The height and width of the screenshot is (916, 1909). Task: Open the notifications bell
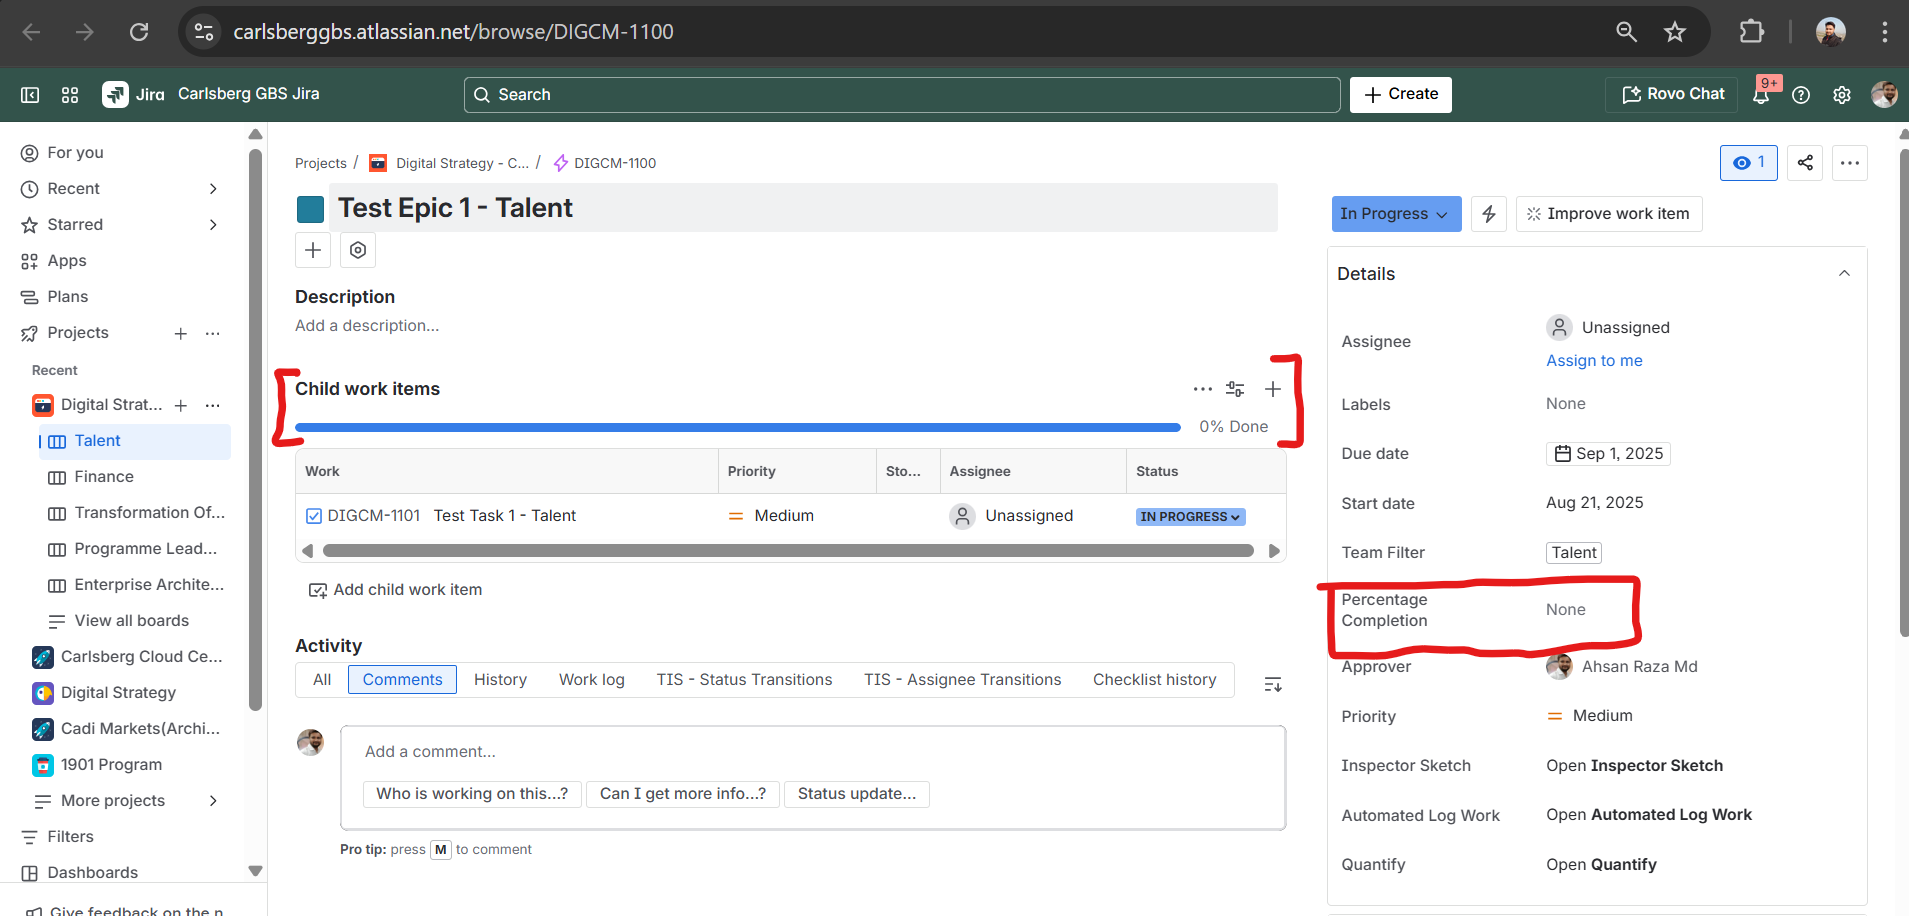point(1761,95)
